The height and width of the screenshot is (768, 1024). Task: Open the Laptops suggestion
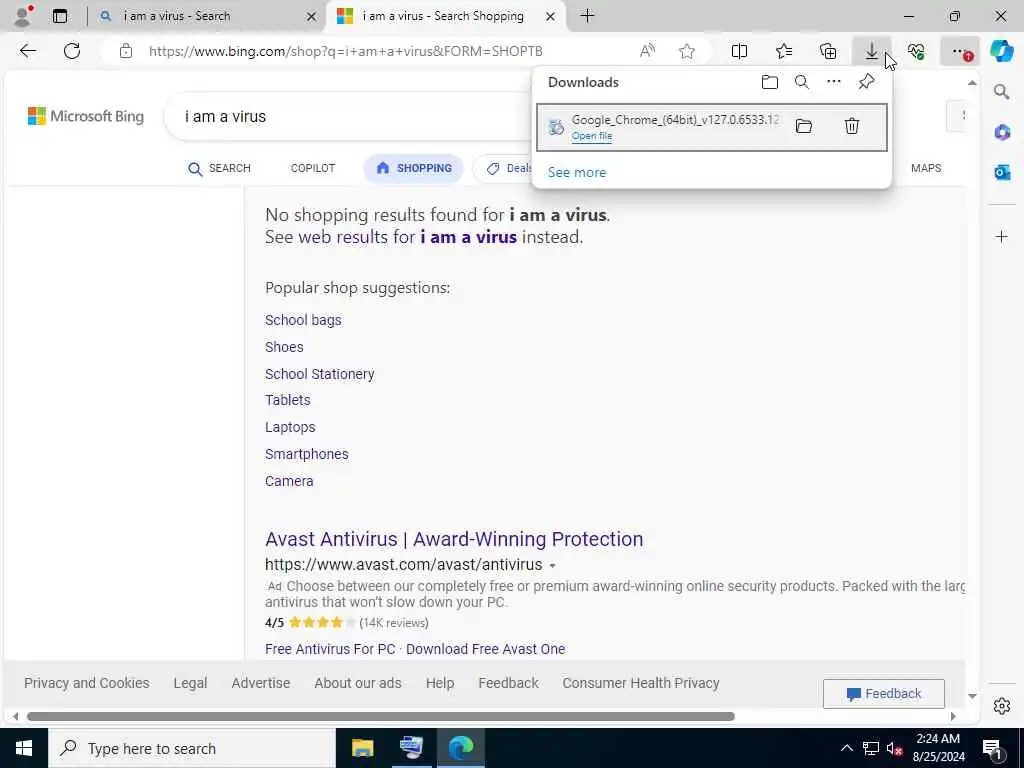290,427
